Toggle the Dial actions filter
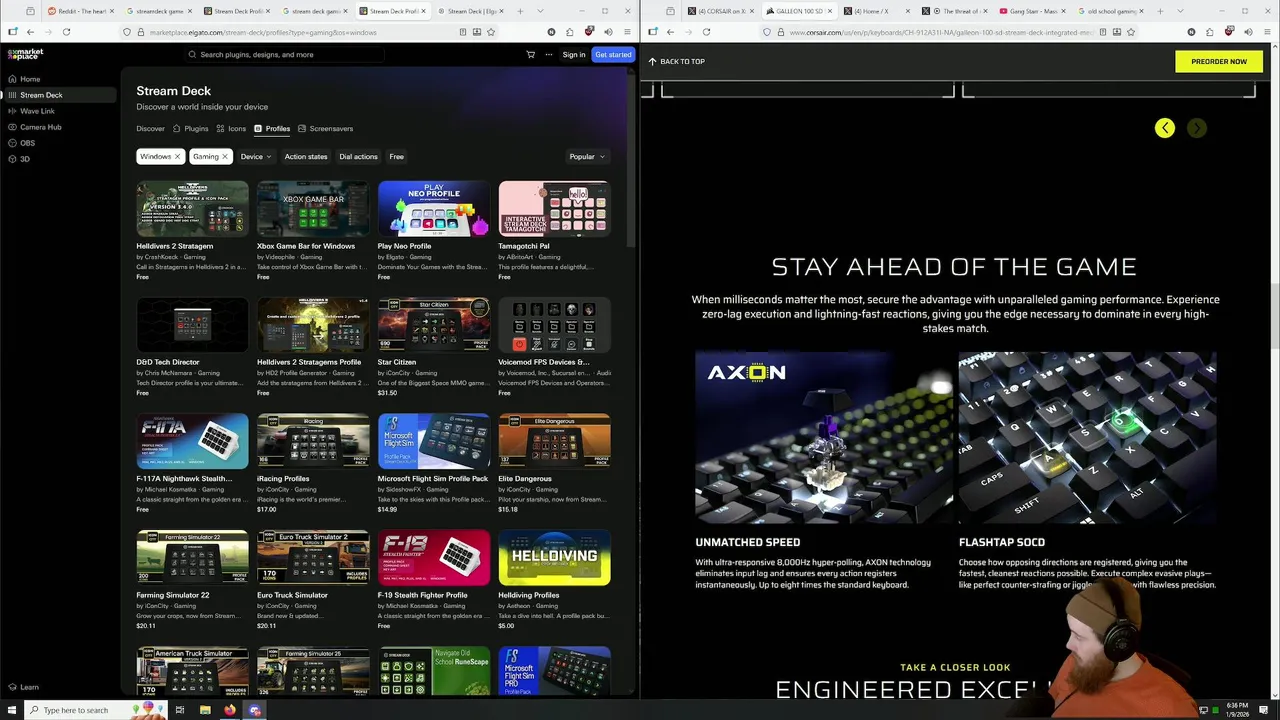The width and height of the screenshot is (1280, 720). coord(358,156)
